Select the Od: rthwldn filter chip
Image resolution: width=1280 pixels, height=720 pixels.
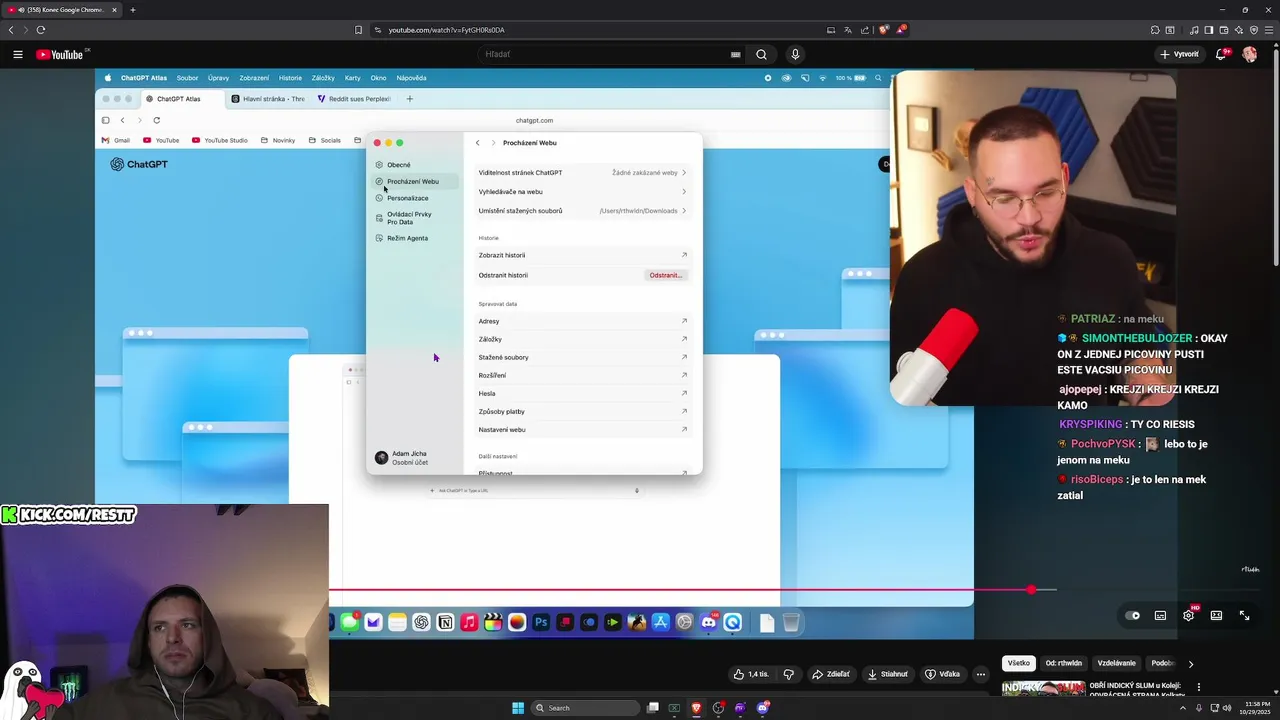pos(1064,663)
